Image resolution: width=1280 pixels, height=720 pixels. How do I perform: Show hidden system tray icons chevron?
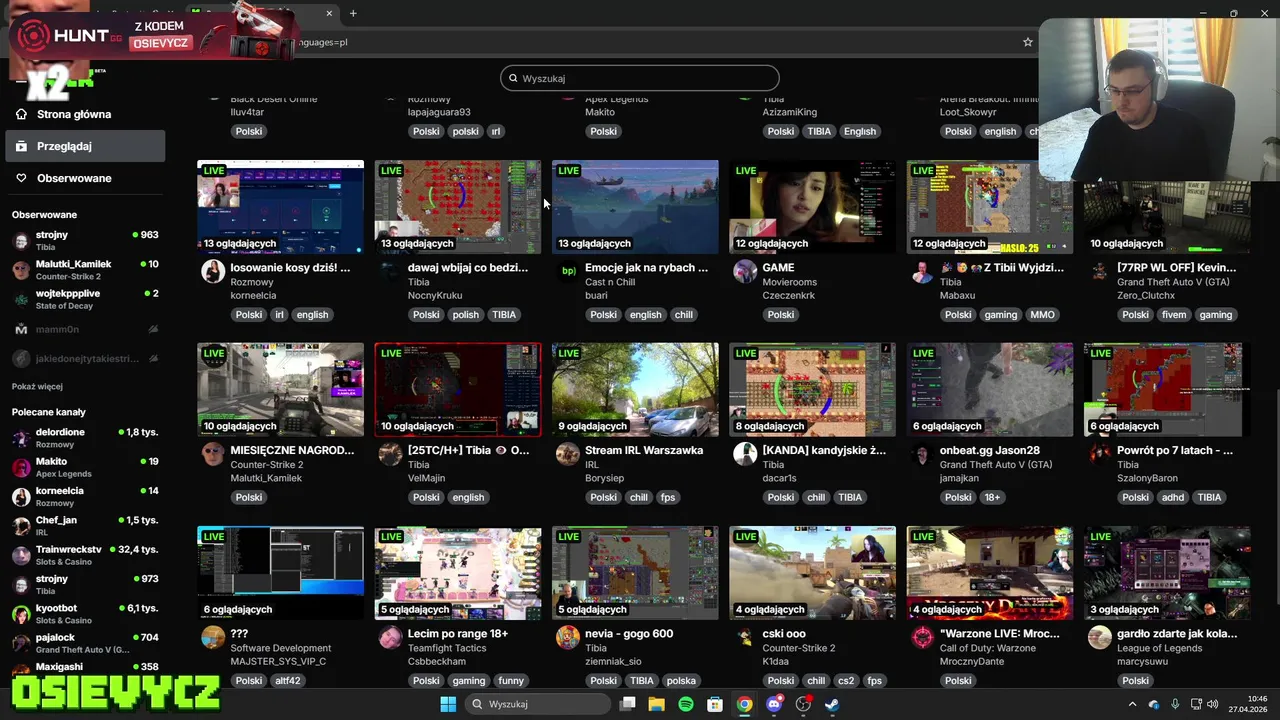coord(1133,704)
